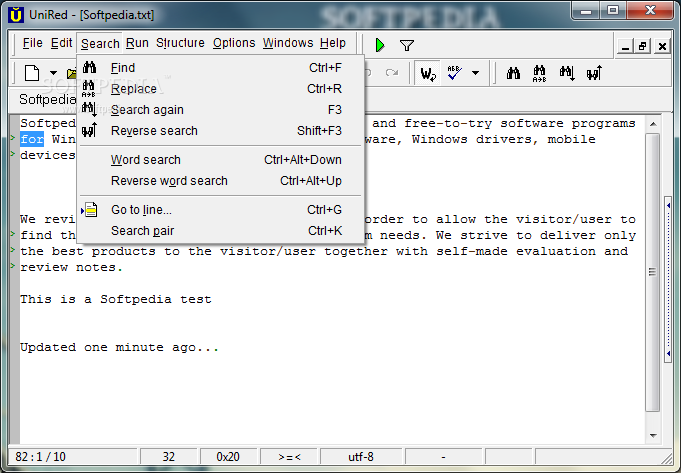This screenshot has width=681, height=473.
Task: Click the Search again toolbar icon
Action: click(x=567, y=73)
